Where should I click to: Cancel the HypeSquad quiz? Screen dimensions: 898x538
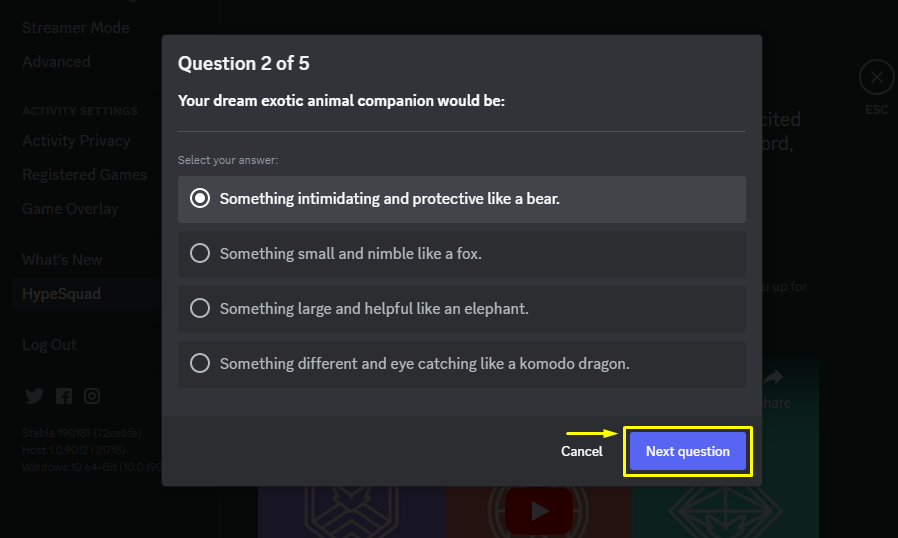click(581, 451)
